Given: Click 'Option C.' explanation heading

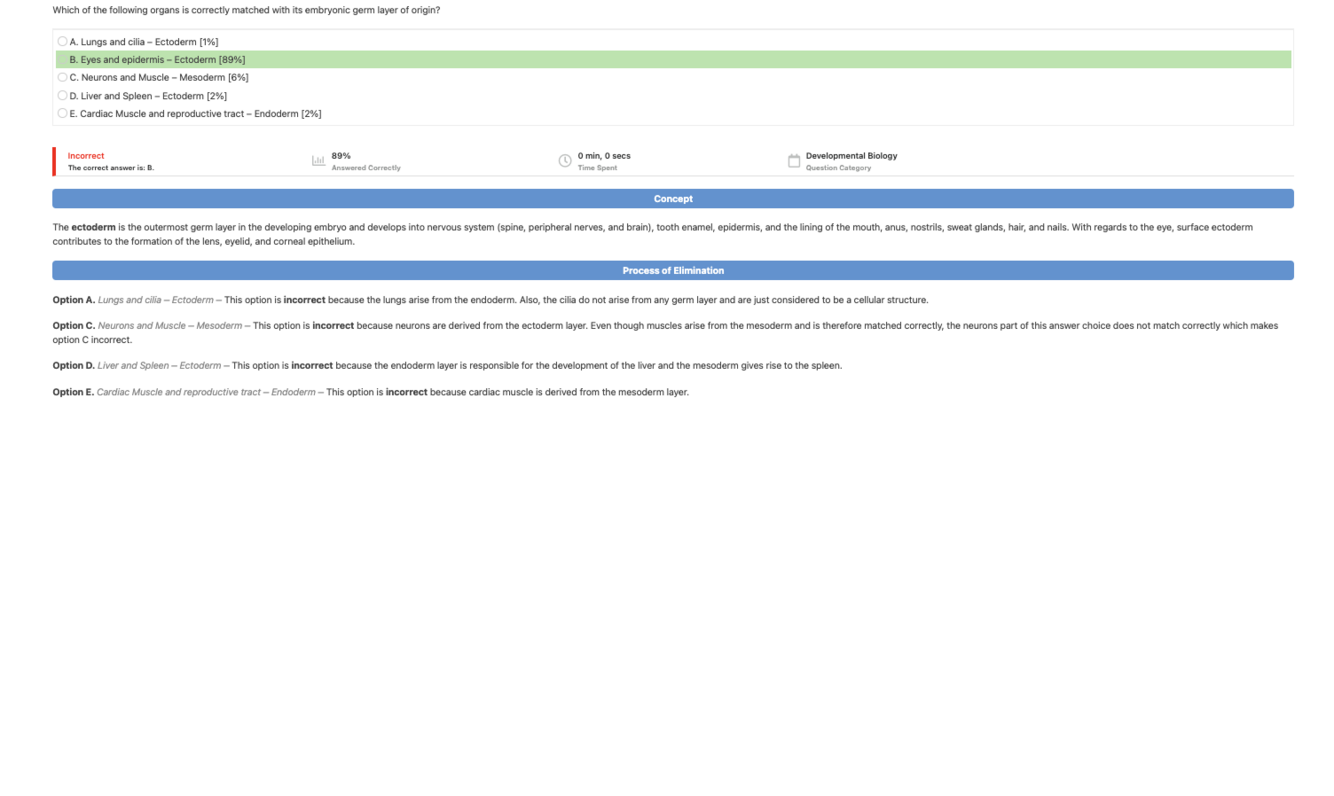Looking at the screenshot, I should [x=74, y=326].
